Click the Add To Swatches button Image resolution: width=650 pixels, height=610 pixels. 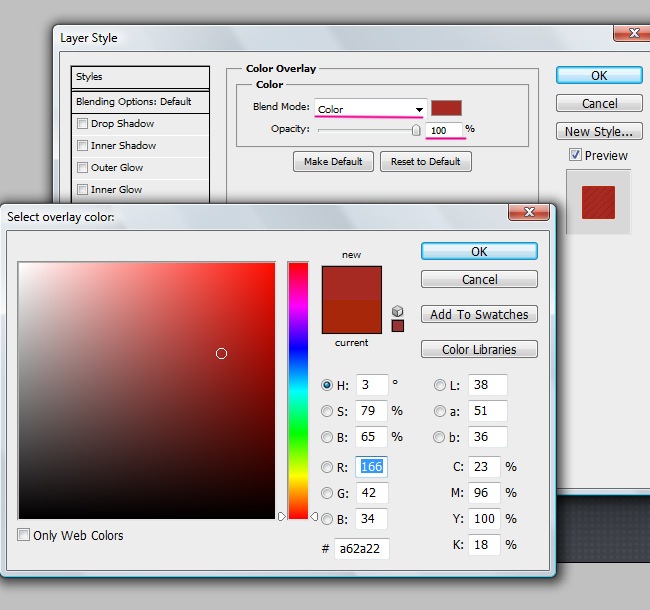(479, 314)
